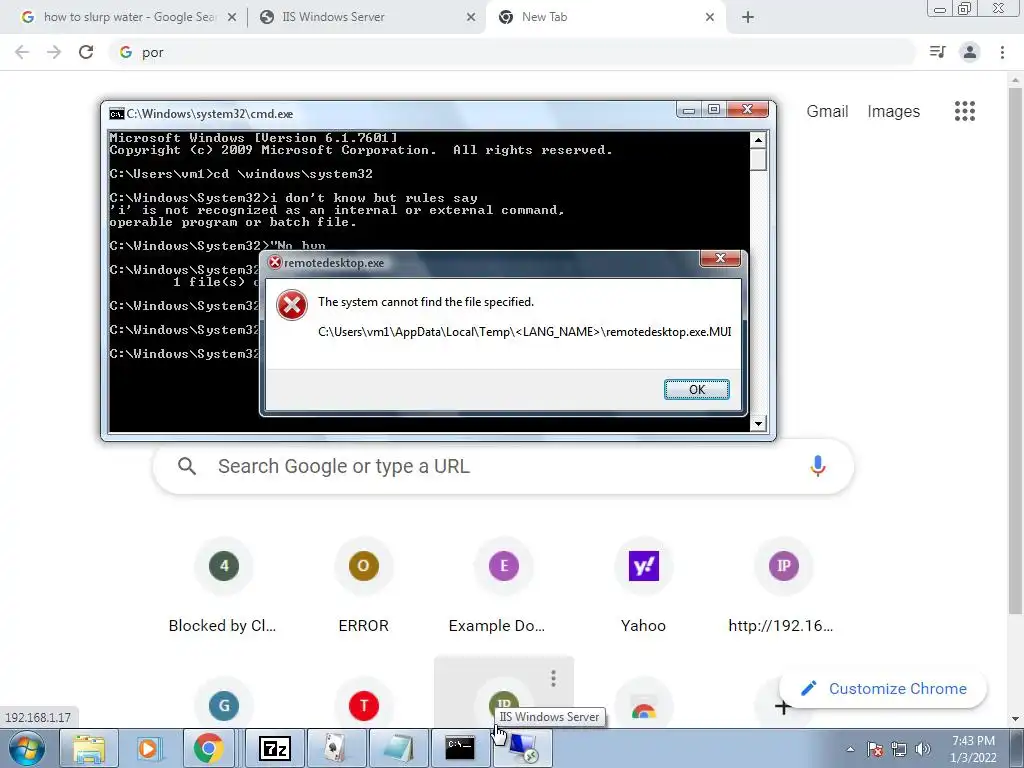Click the cmd.exe title bar icon
Screen dimensions: 1024x768
point(116,114)
